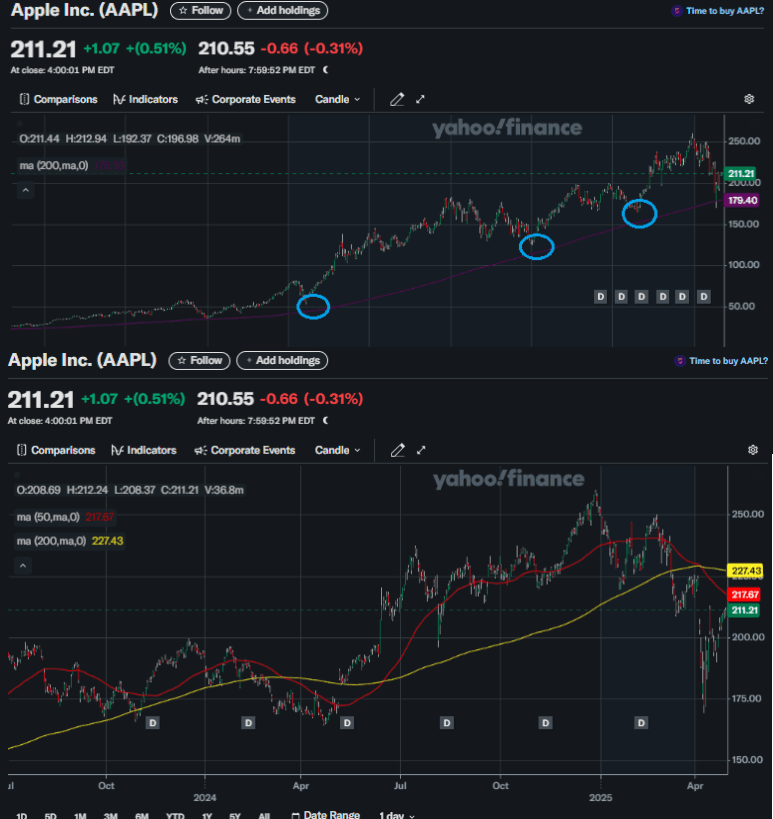Select the 1Y range tab

click(x=207, y=815)
